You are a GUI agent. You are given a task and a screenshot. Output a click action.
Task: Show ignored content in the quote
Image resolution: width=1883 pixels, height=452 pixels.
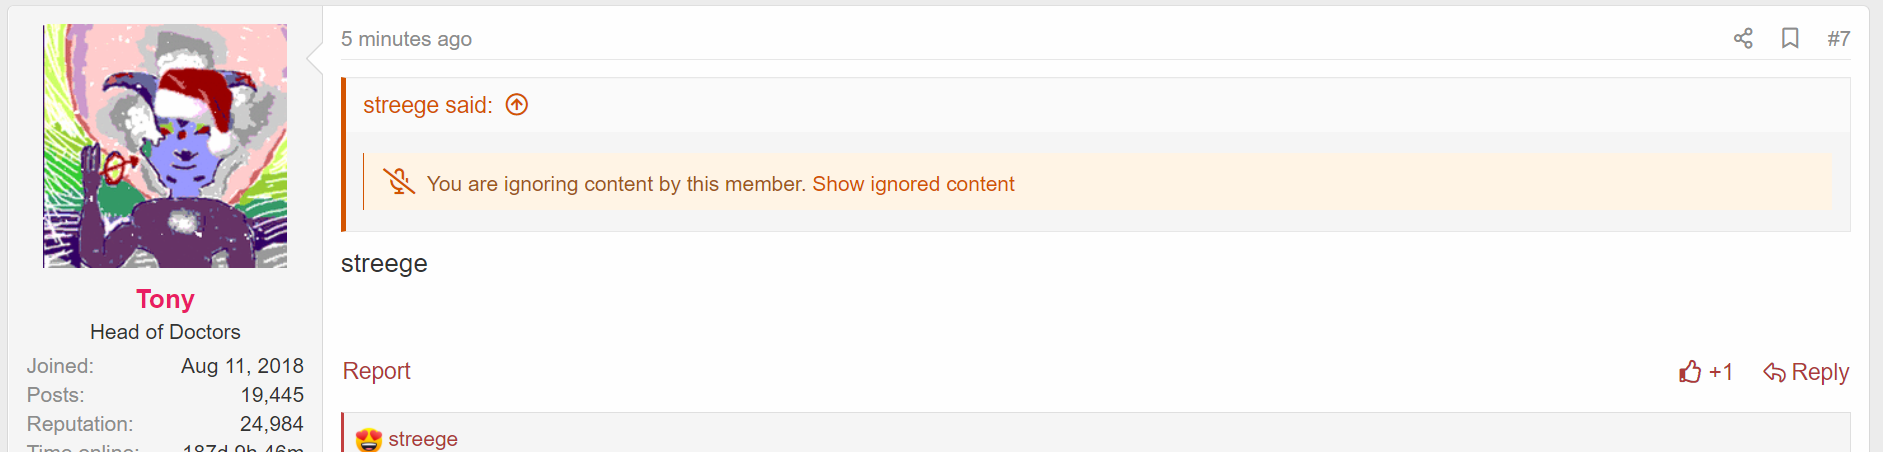coord(913,184)
